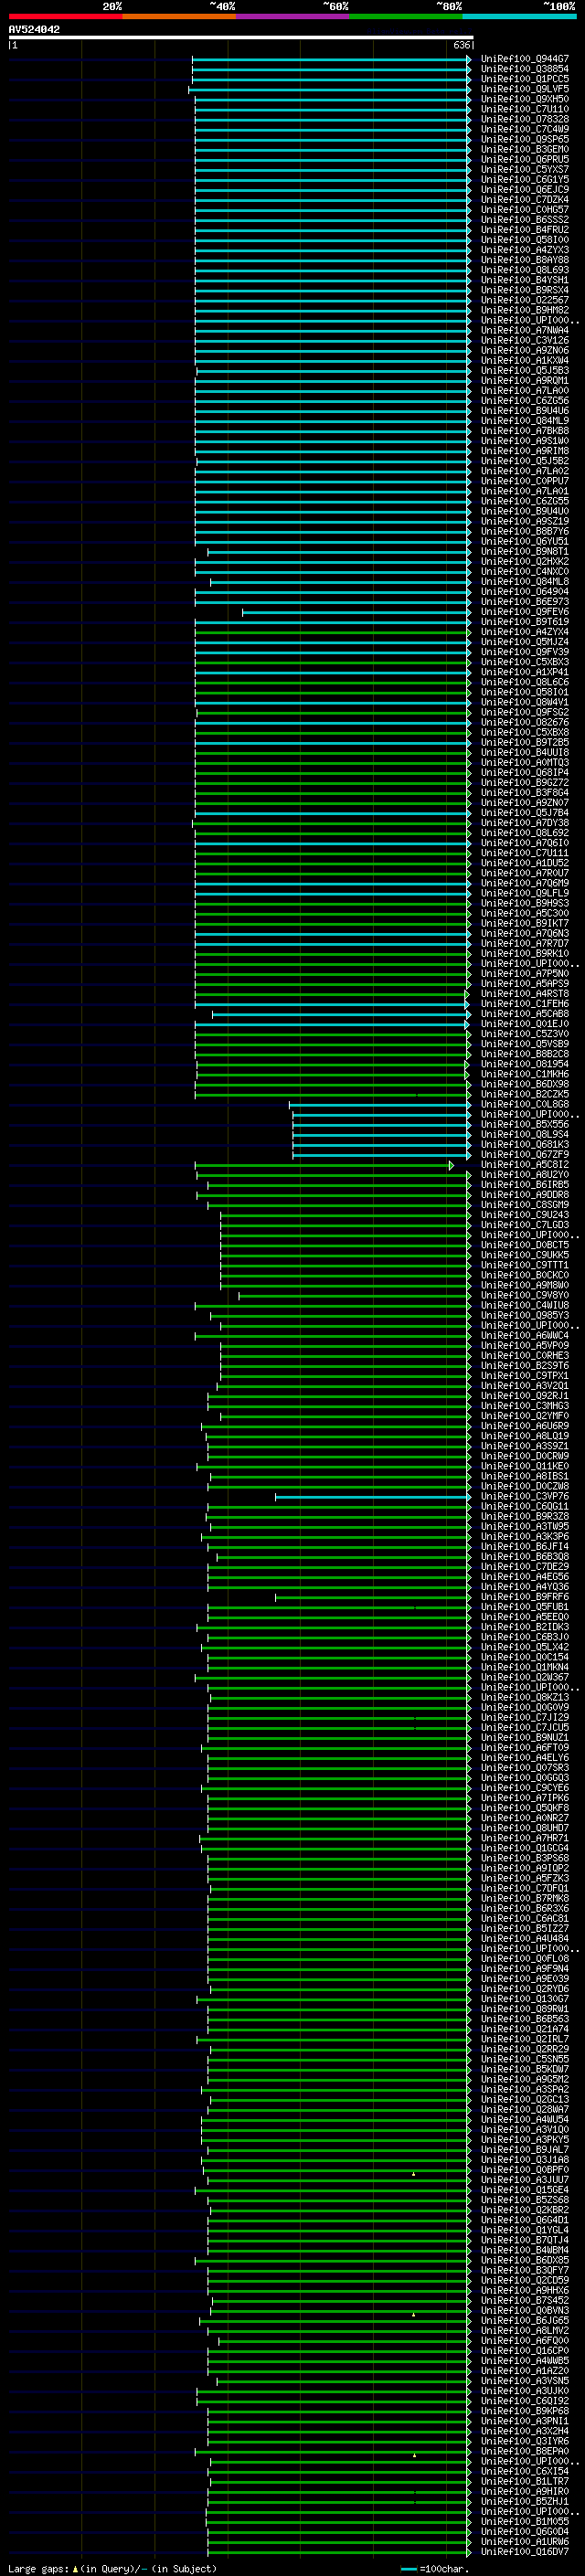Select label UniRef100_O78328

tap(525, 119)
